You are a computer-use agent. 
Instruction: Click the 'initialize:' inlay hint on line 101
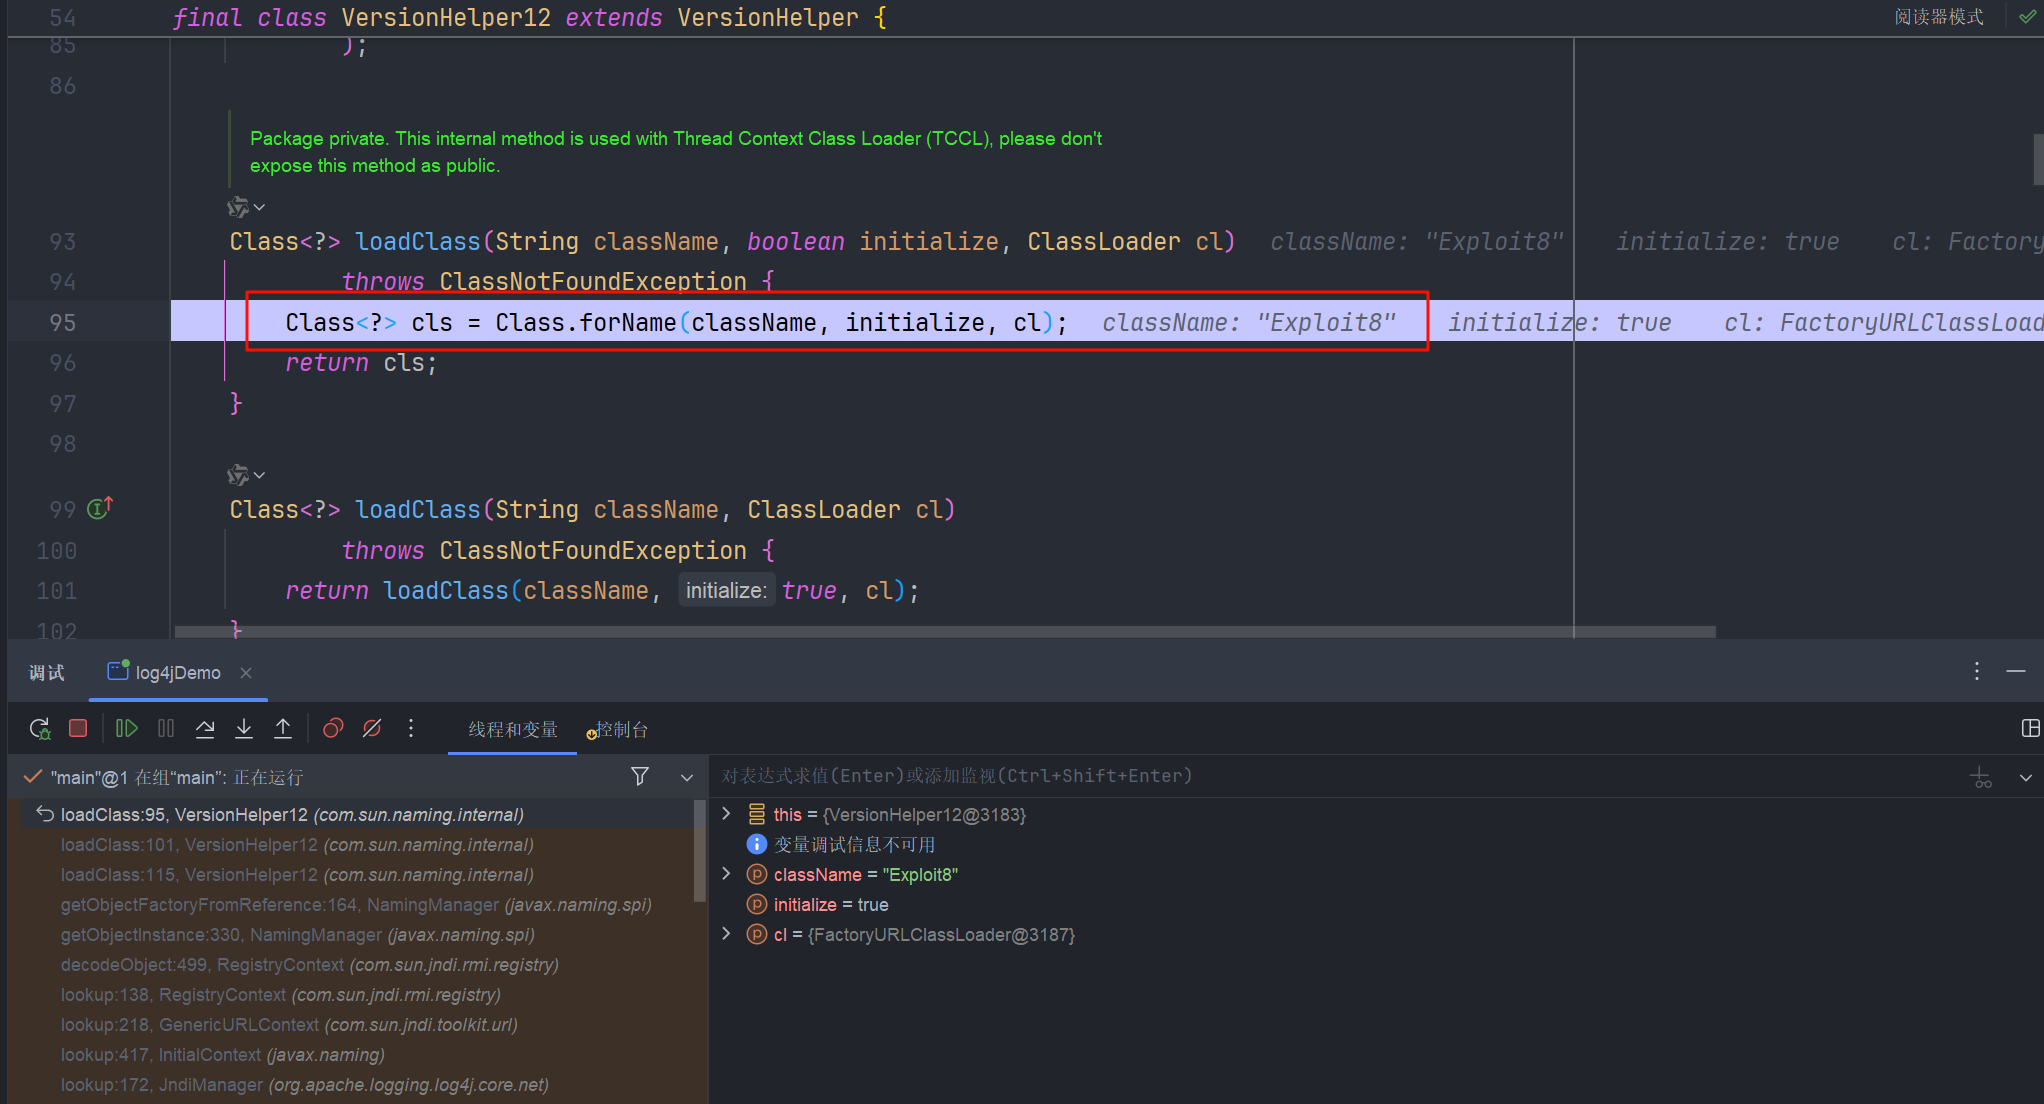pos(727,591)
